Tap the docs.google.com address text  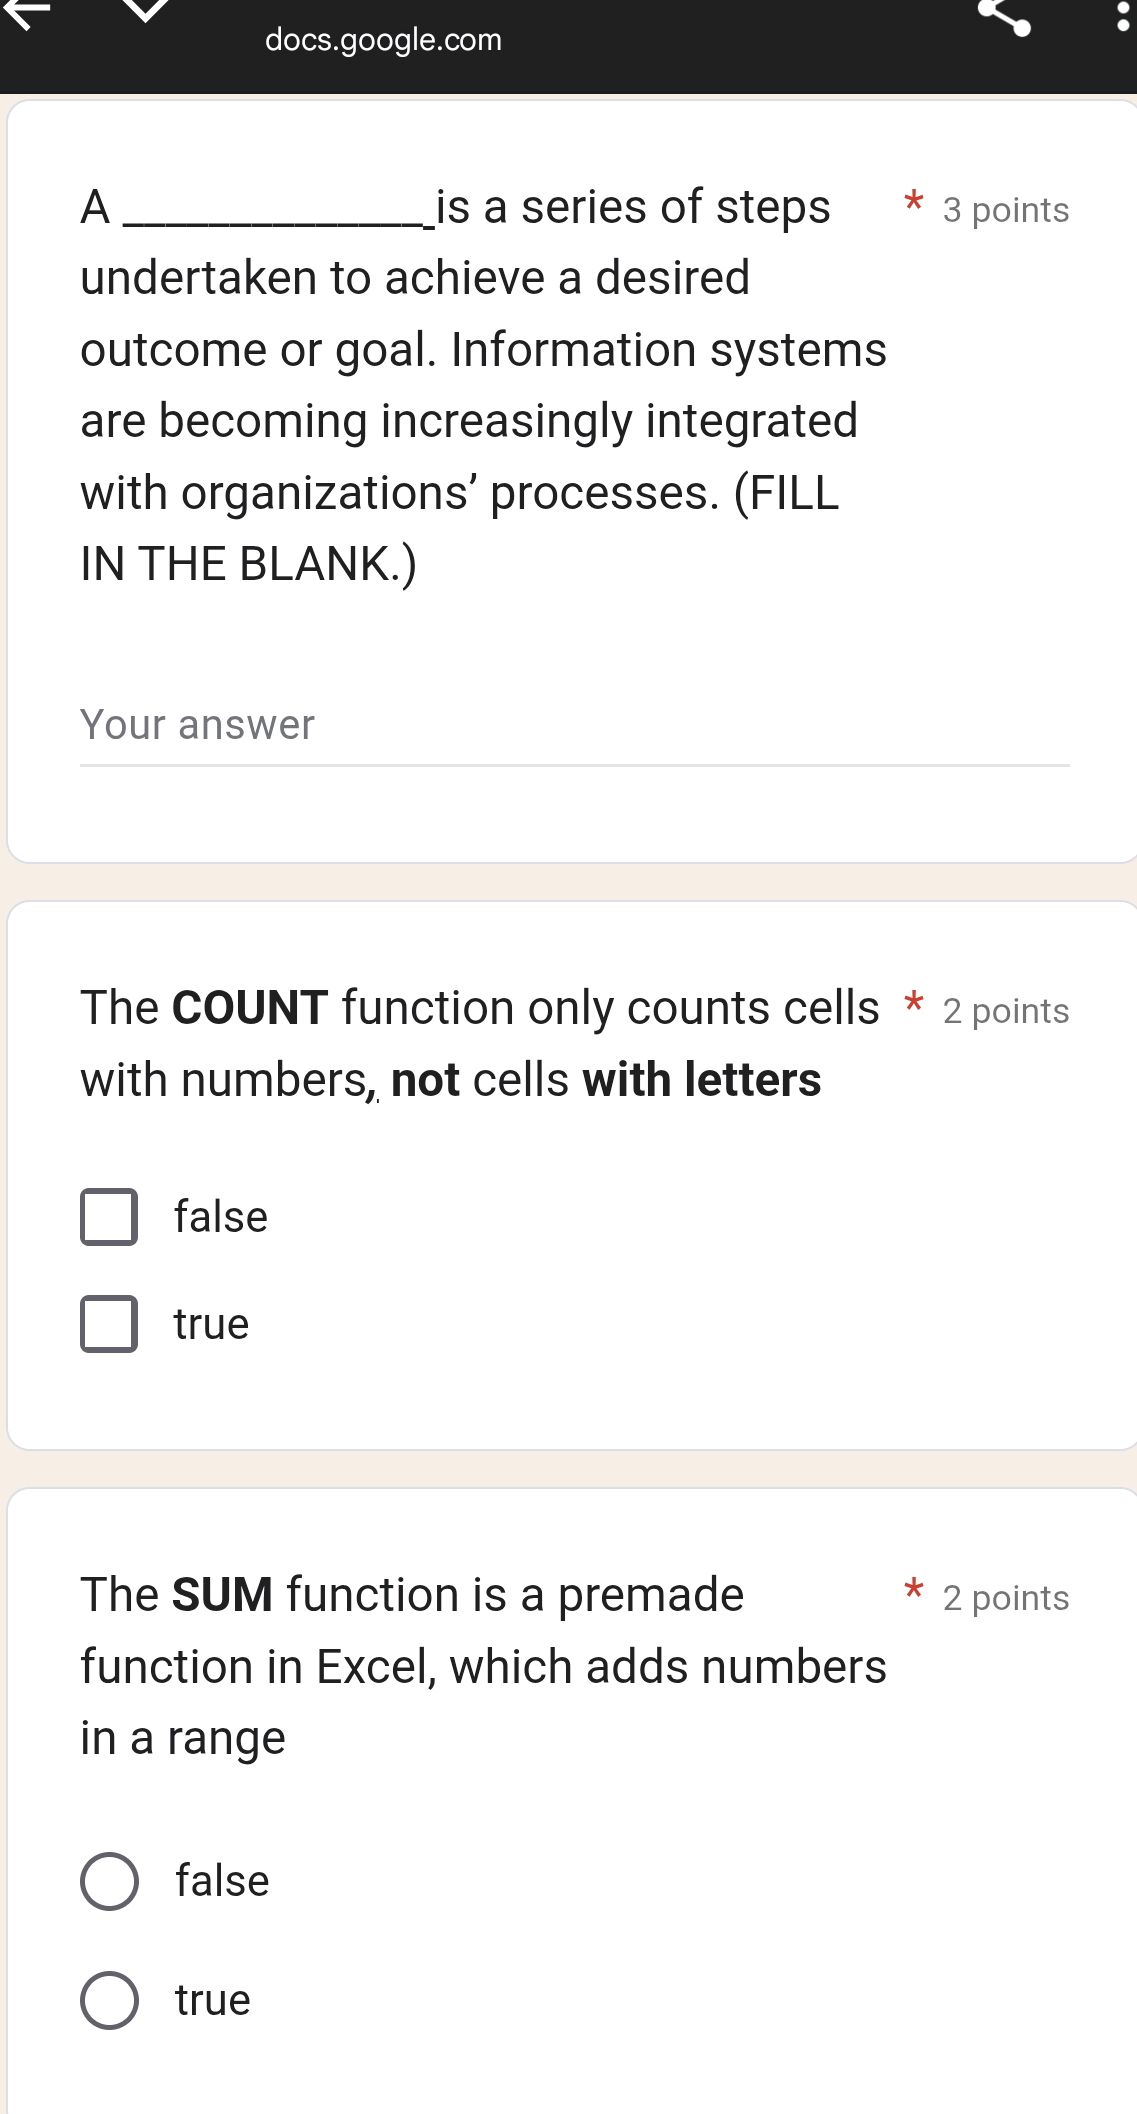click(x=383, y=40)
